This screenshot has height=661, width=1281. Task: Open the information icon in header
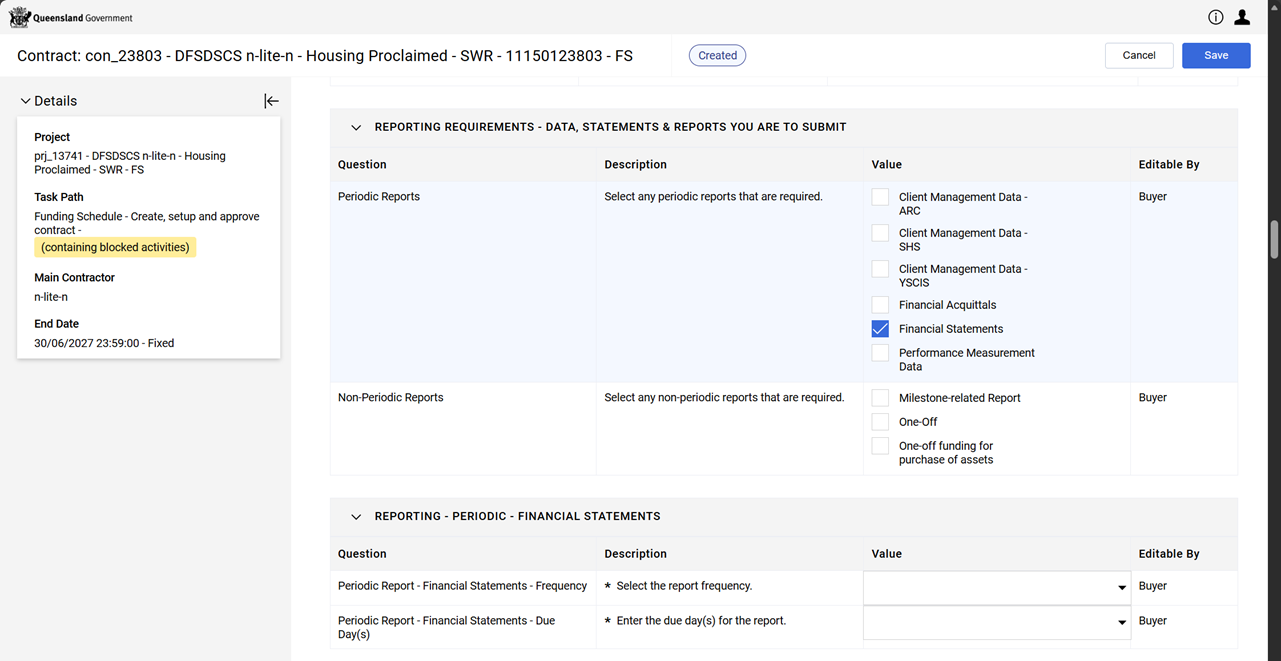tap(1215, 17)
